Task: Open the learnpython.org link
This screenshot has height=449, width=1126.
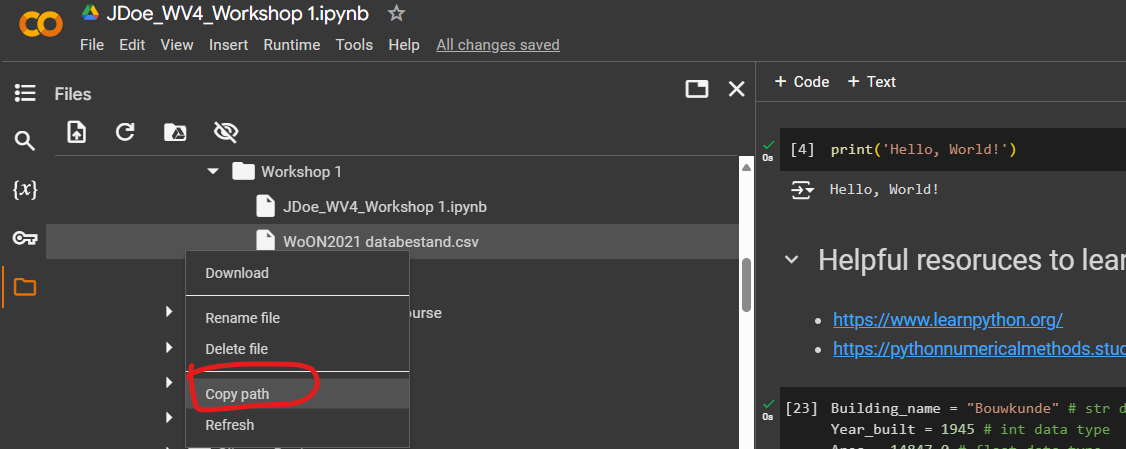Action: click(947, 320)
